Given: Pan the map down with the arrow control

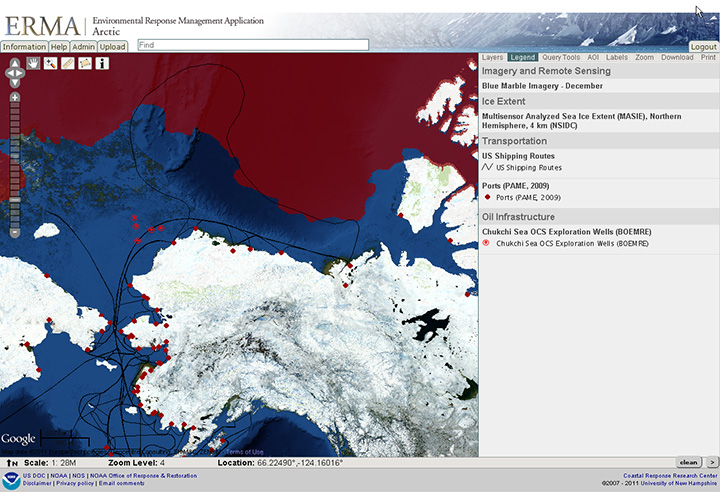Looking at the screenshot, I should [15, 83].
